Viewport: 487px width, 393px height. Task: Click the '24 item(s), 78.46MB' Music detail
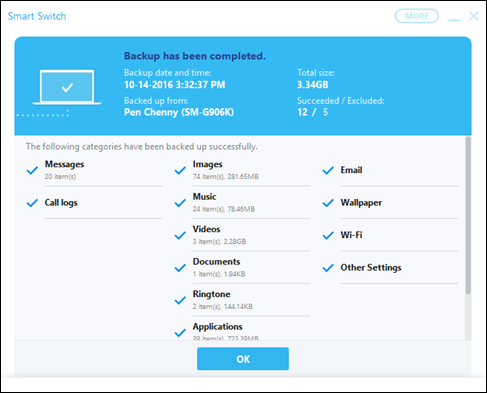[224, 209]
